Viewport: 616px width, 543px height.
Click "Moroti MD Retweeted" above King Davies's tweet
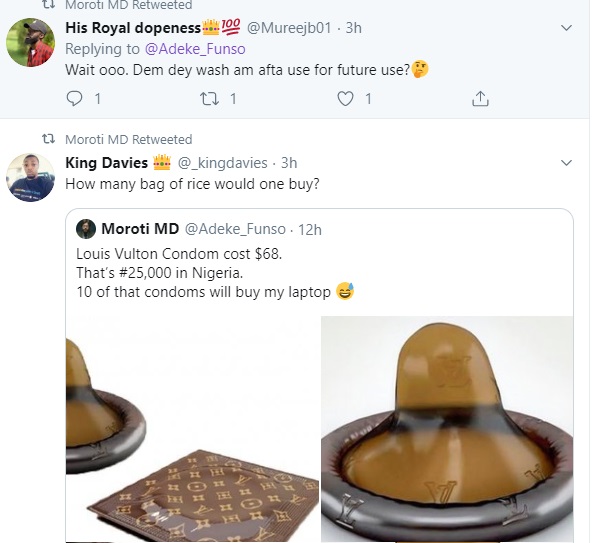pyautogui.click(x=128, y=139)
